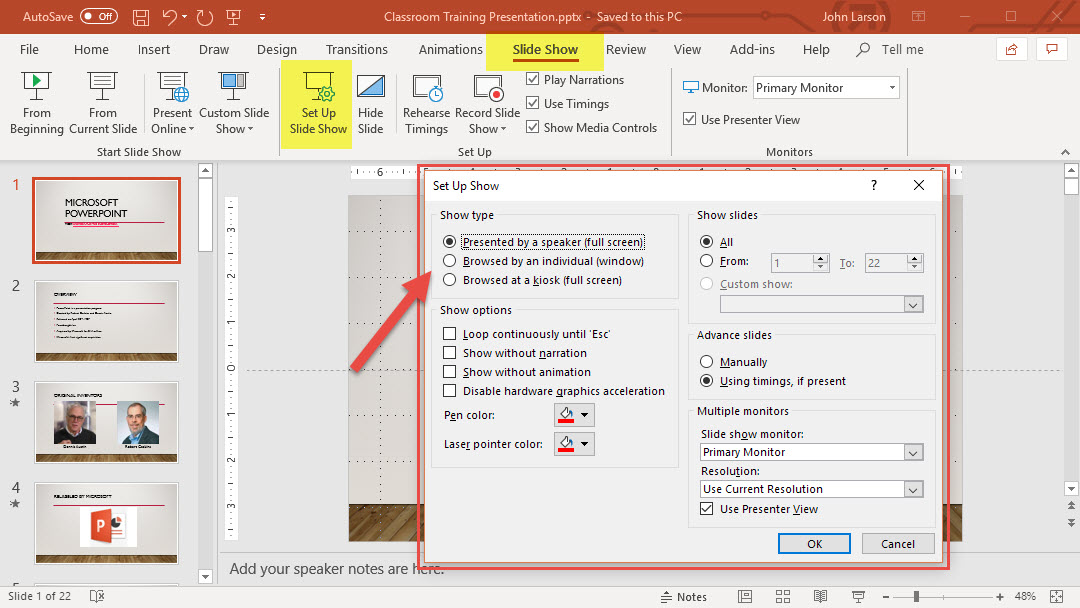Image resolution: width=1080 pixels, height=608 pixels.
Task: Confirm dialog with OK button
Action: pyautogui.click(x=814, y=543)
